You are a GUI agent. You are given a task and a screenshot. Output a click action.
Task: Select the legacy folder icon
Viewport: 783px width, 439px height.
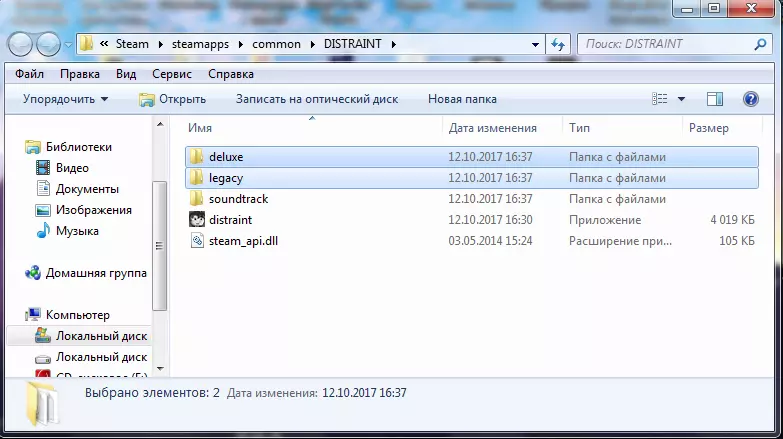pos(196,178)
